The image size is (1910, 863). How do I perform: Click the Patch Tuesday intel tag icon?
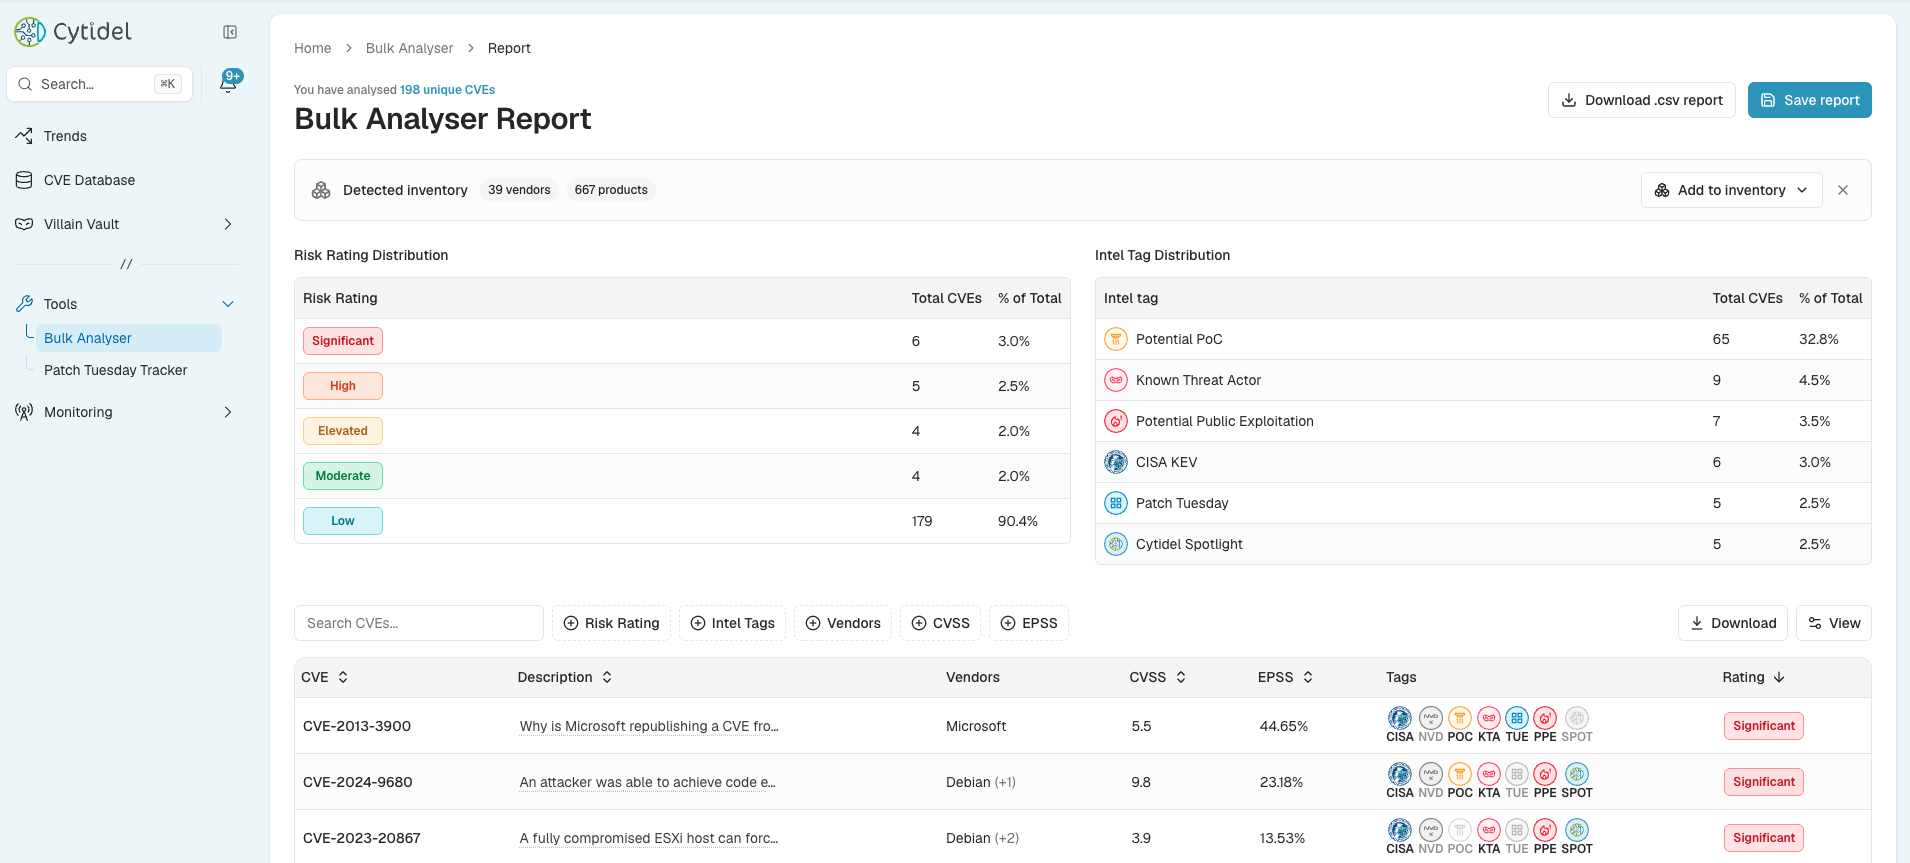(x=1116, y=503)
